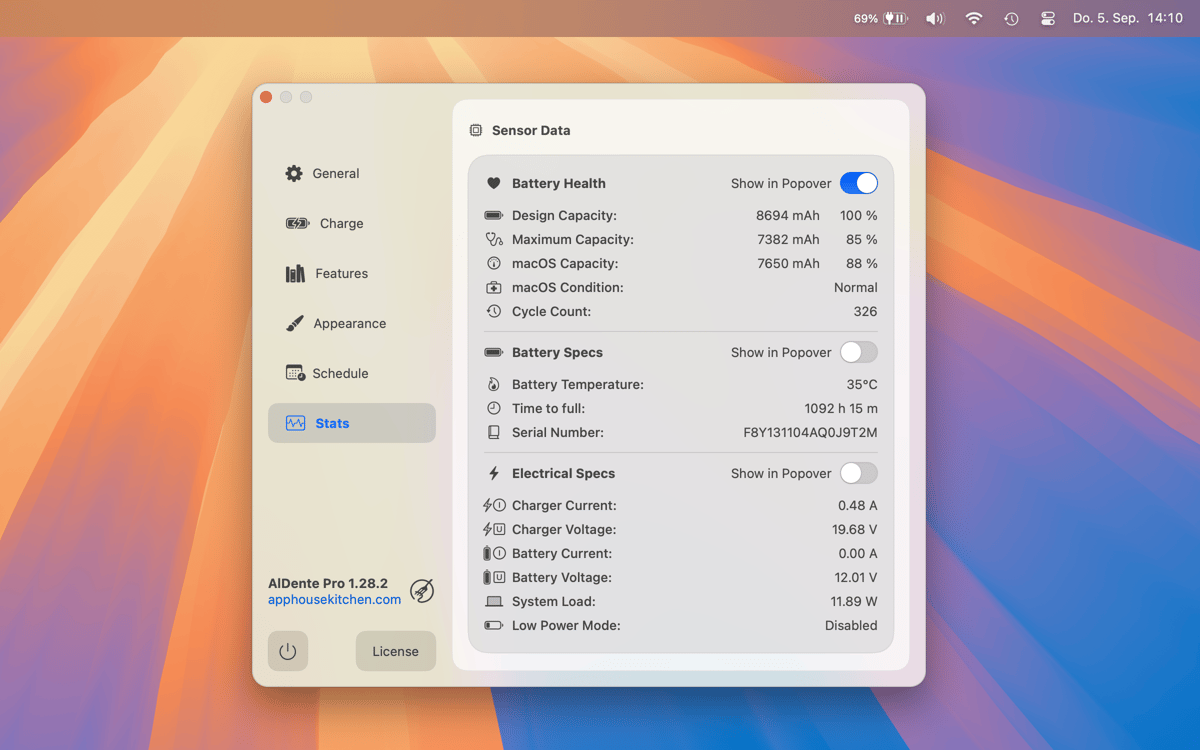Click the lightning bolt Electrical Specs icon
1200x750 pixels.
coord(493,473)
